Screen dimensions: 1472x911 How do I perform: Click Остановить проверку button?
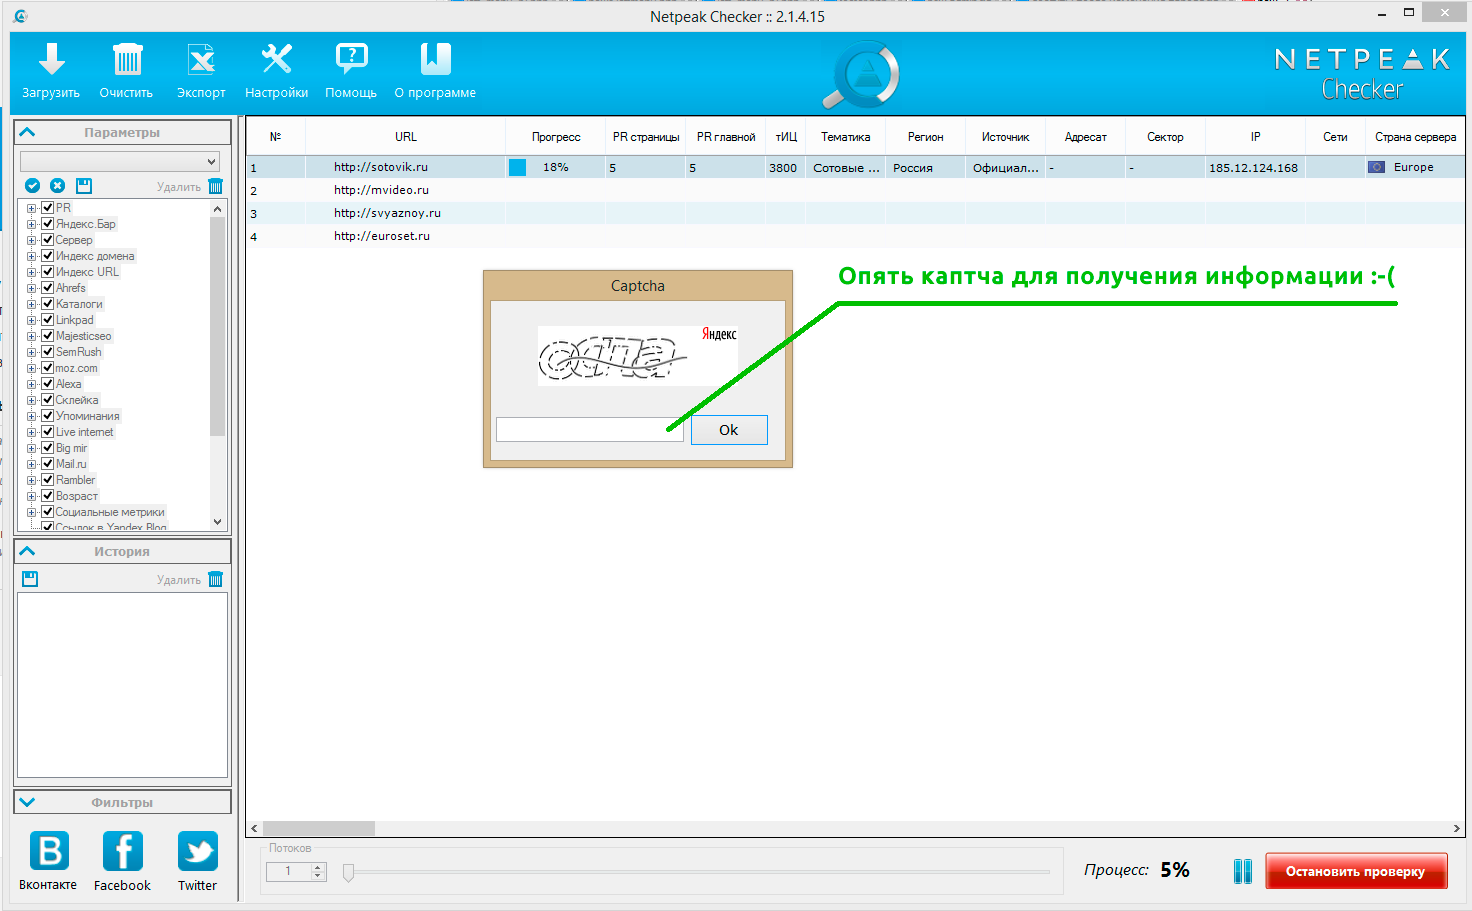tap(1356, 871)
